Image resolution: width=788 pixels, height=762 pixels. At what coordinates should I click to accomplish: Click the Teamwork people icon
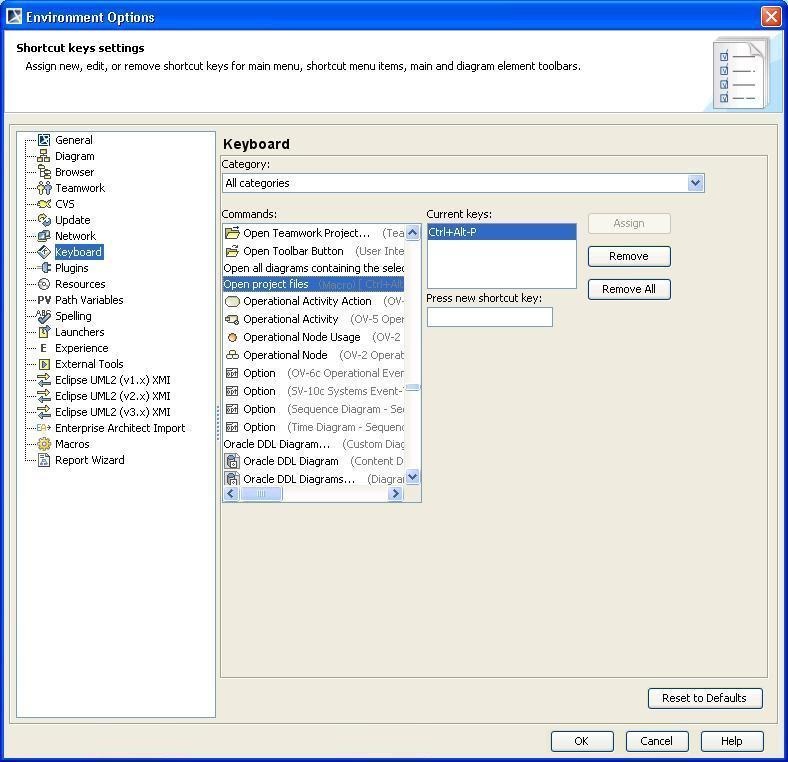click(x=44, y=188)
